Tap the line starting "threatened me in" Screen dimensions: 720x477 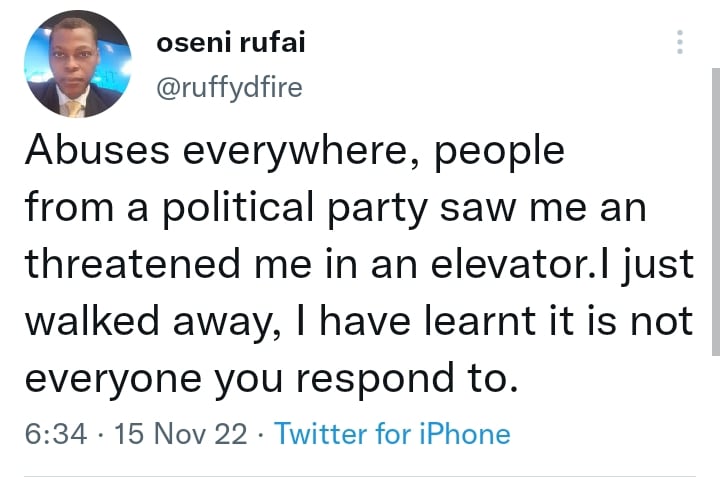point(357,265)
